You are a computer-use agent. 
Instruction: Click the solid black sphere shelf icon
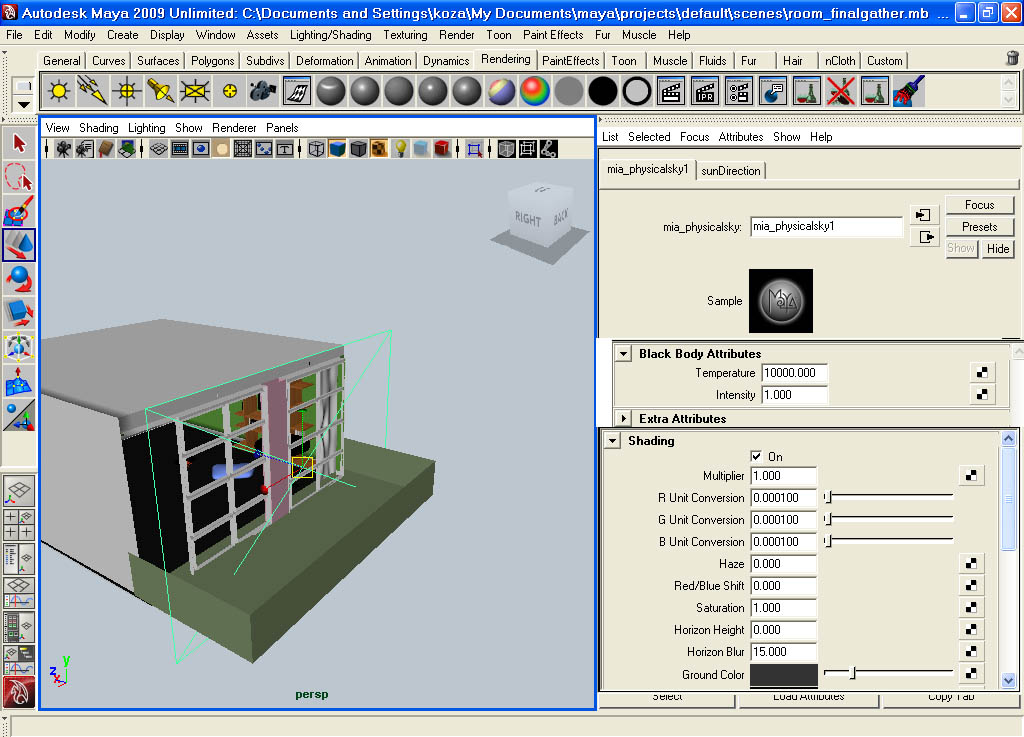coord(603,91)
